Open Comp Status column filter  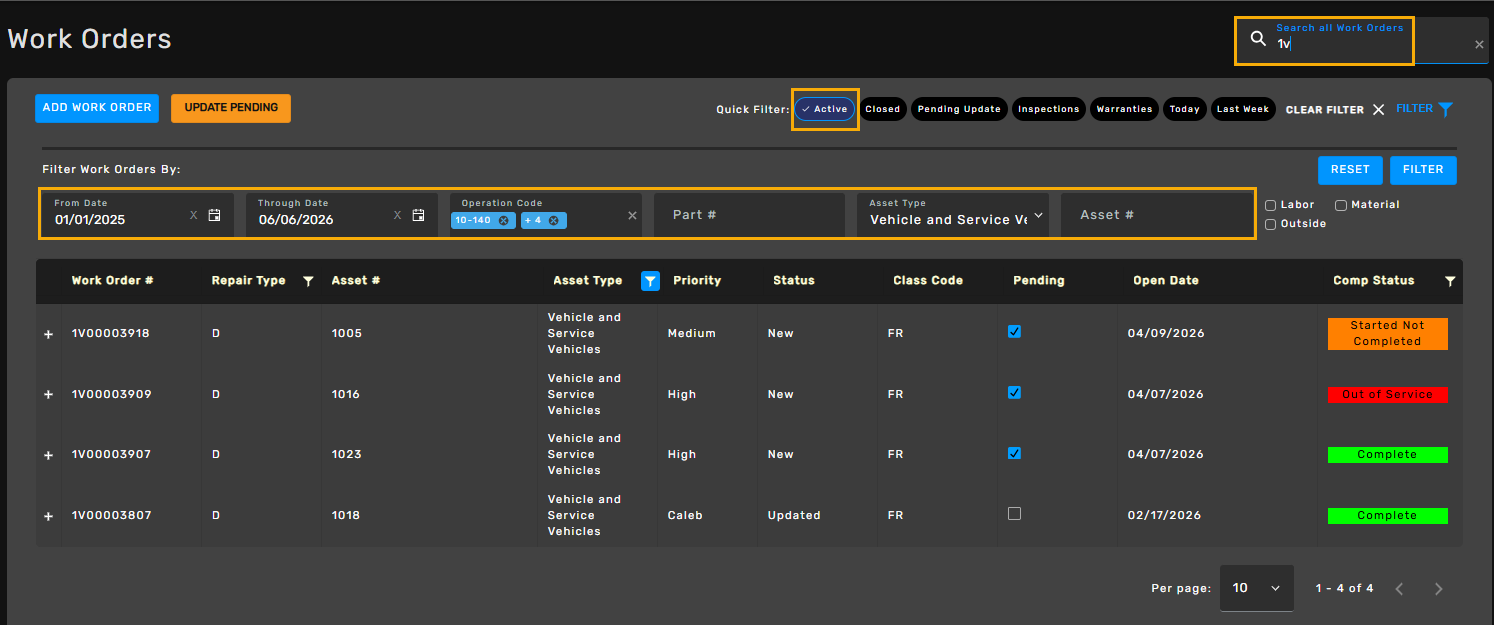point(1450,282)
